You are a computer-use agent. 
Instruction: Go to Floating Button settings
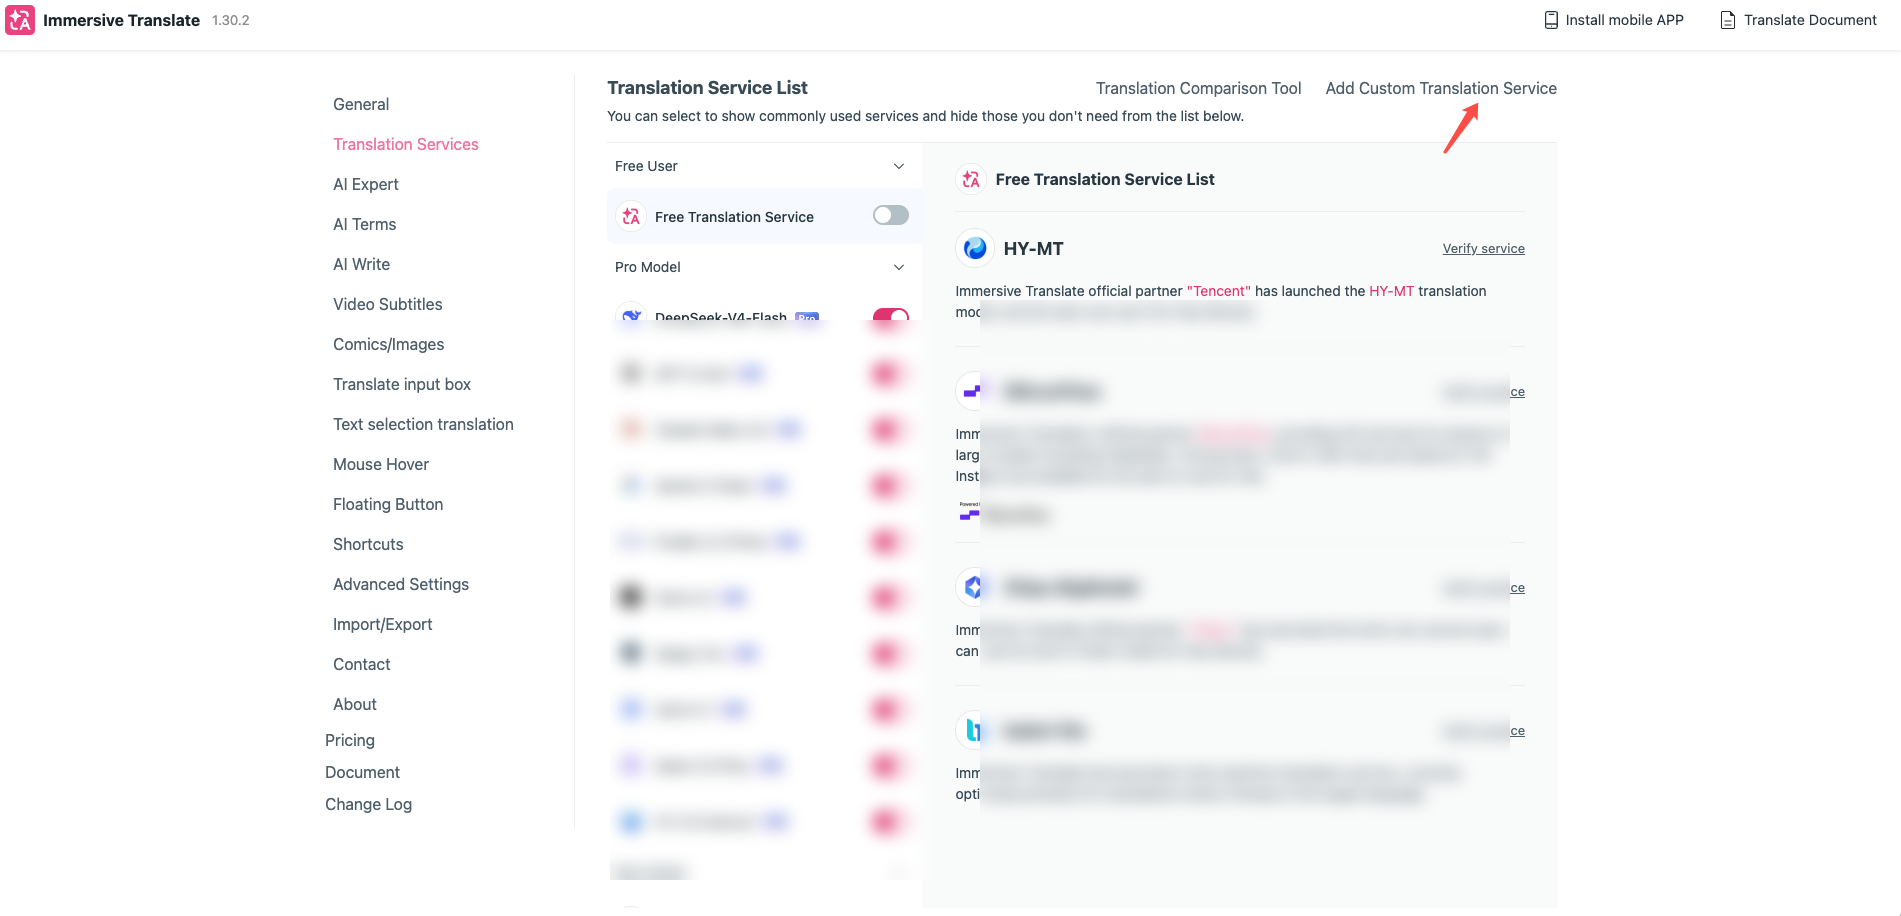(388, 504)
